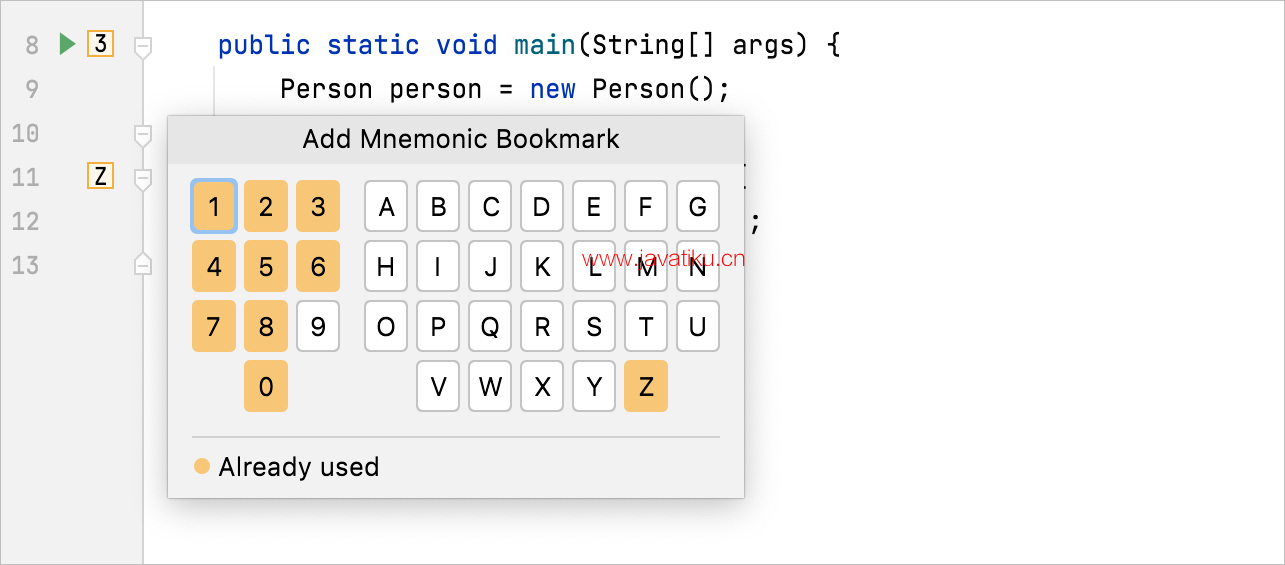Viewport: 1285px width, 565px height.
Task: Choose the letter U key
Action: (x=698, y=326)
